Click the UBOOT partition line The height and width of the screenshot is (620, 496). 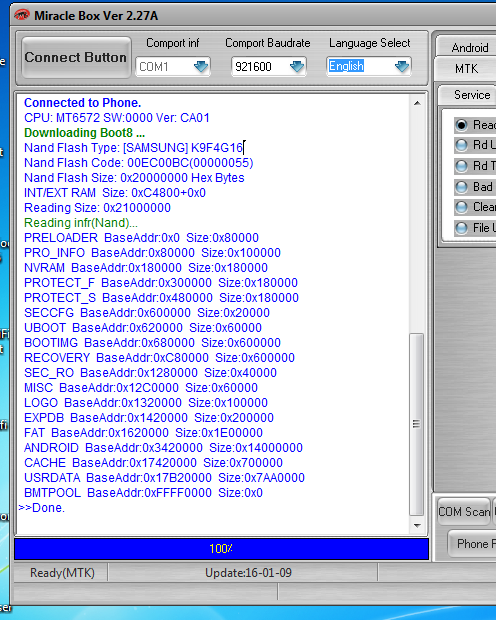(x=143, y=328)
